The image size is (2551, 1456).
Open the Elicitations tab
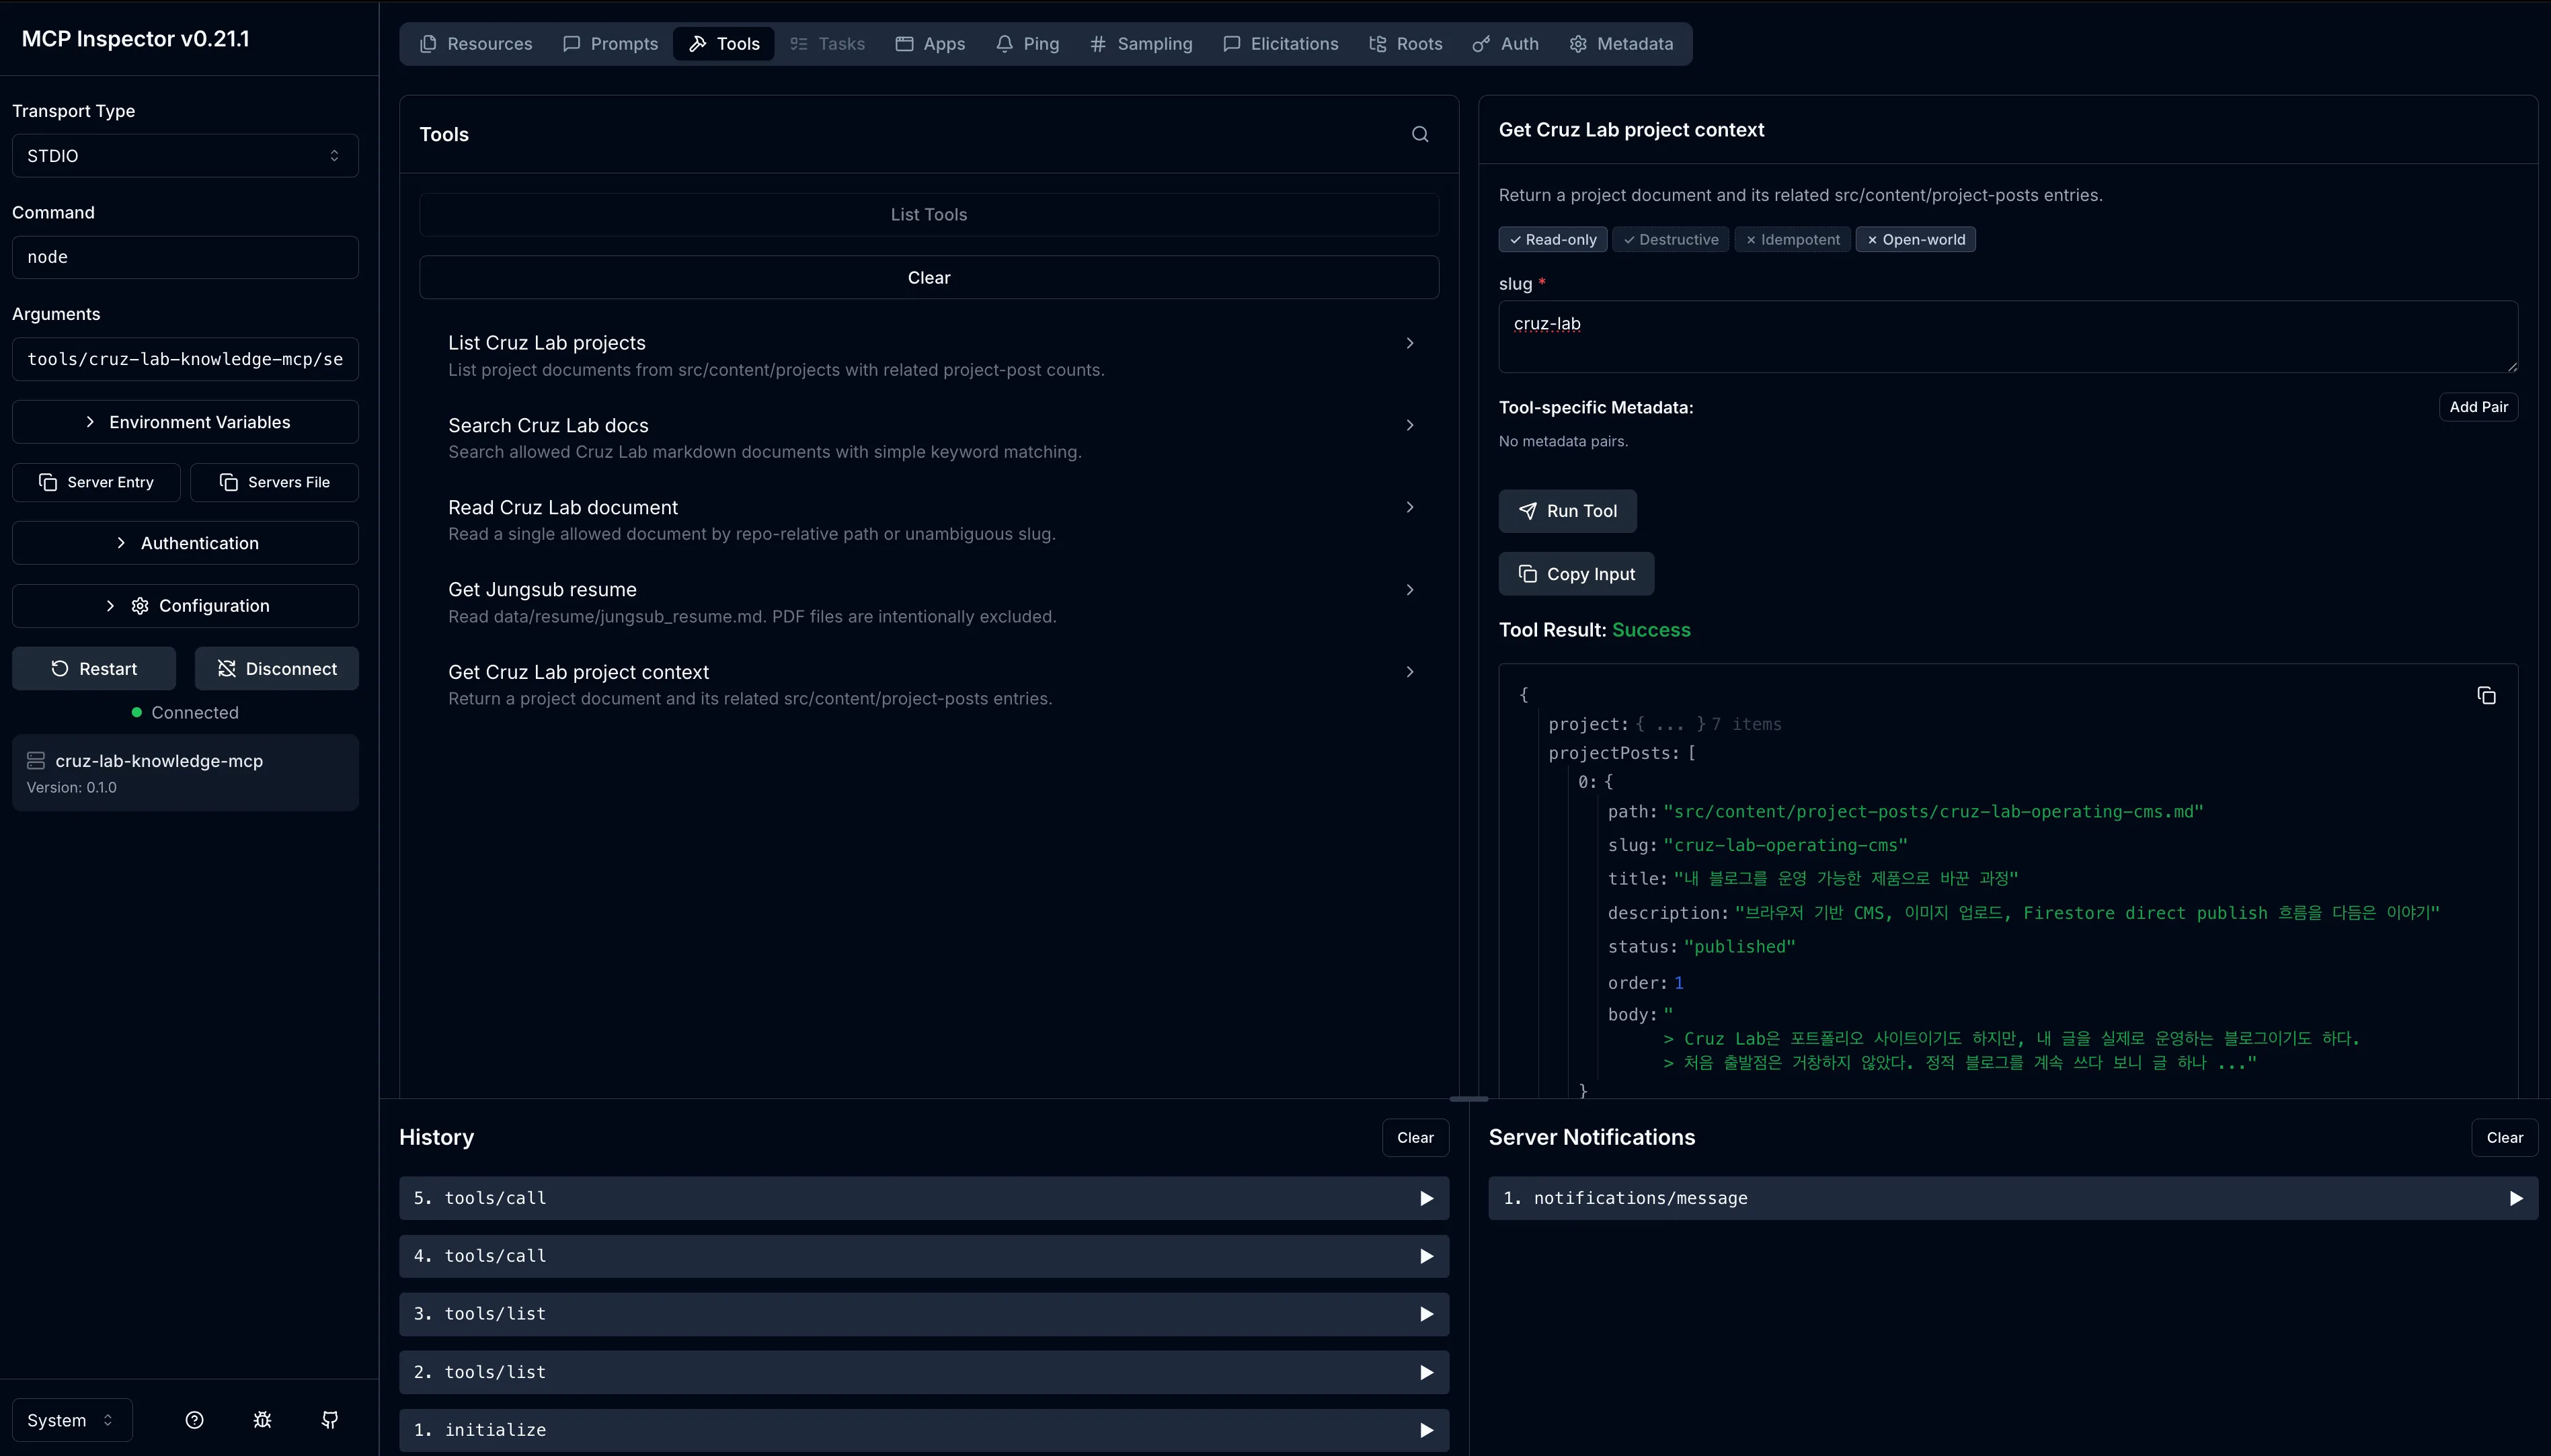(1281, 44)
